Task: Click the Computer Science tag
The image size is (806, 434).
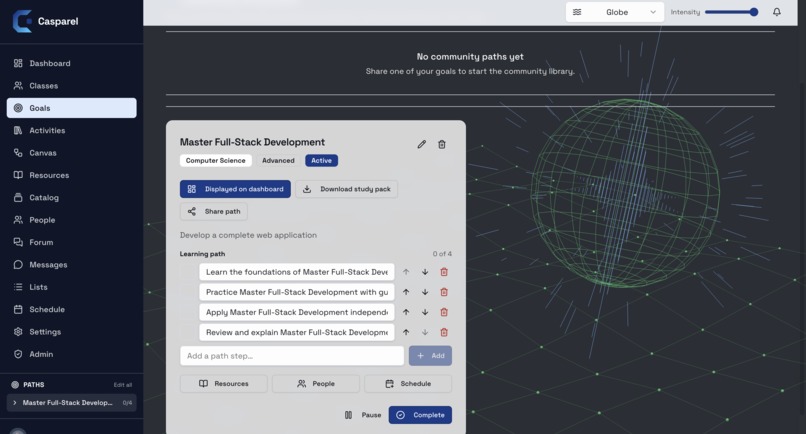Action: point(215,160)
